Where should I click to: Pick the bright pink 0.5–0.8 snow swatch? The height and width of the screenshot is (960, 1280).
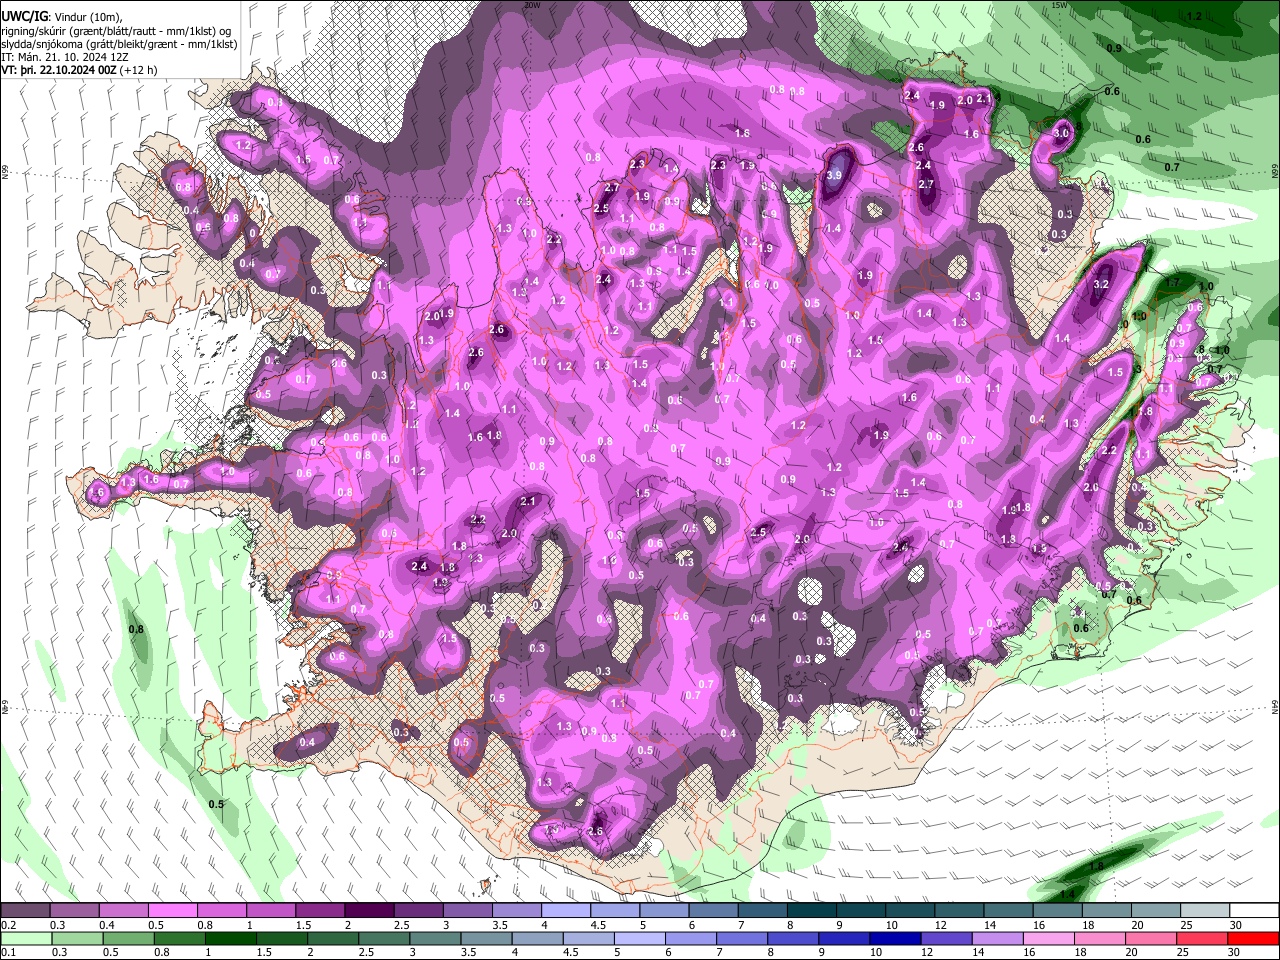click(172, 911)
